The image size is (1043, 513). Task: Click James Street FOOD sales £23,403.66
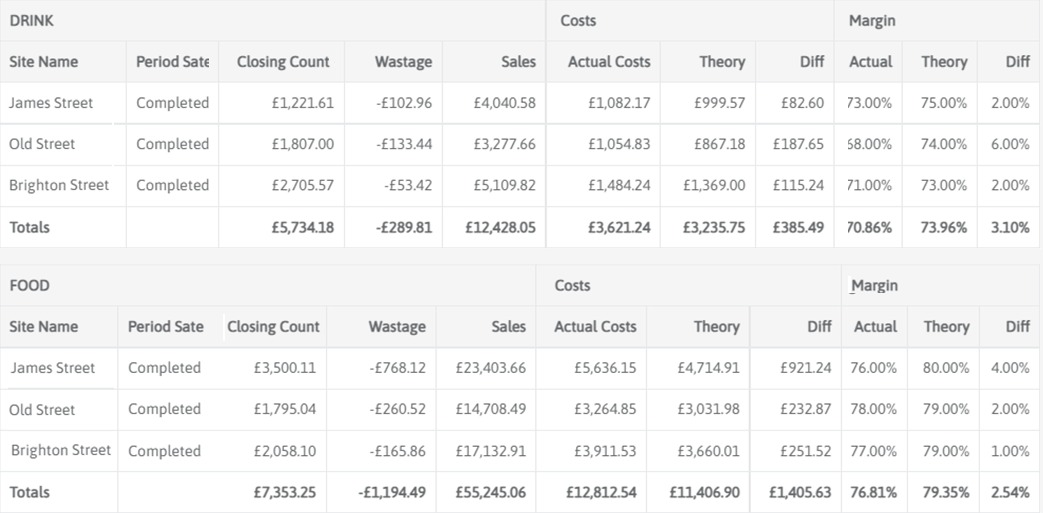pos(490,368)
